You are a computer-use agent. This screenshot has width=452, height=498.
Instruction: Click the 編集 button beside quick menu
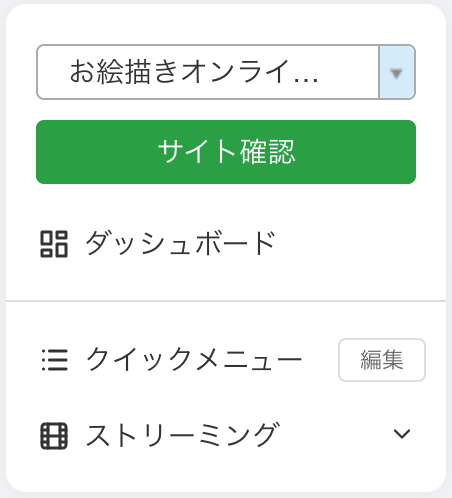click(x=382, y=360)
